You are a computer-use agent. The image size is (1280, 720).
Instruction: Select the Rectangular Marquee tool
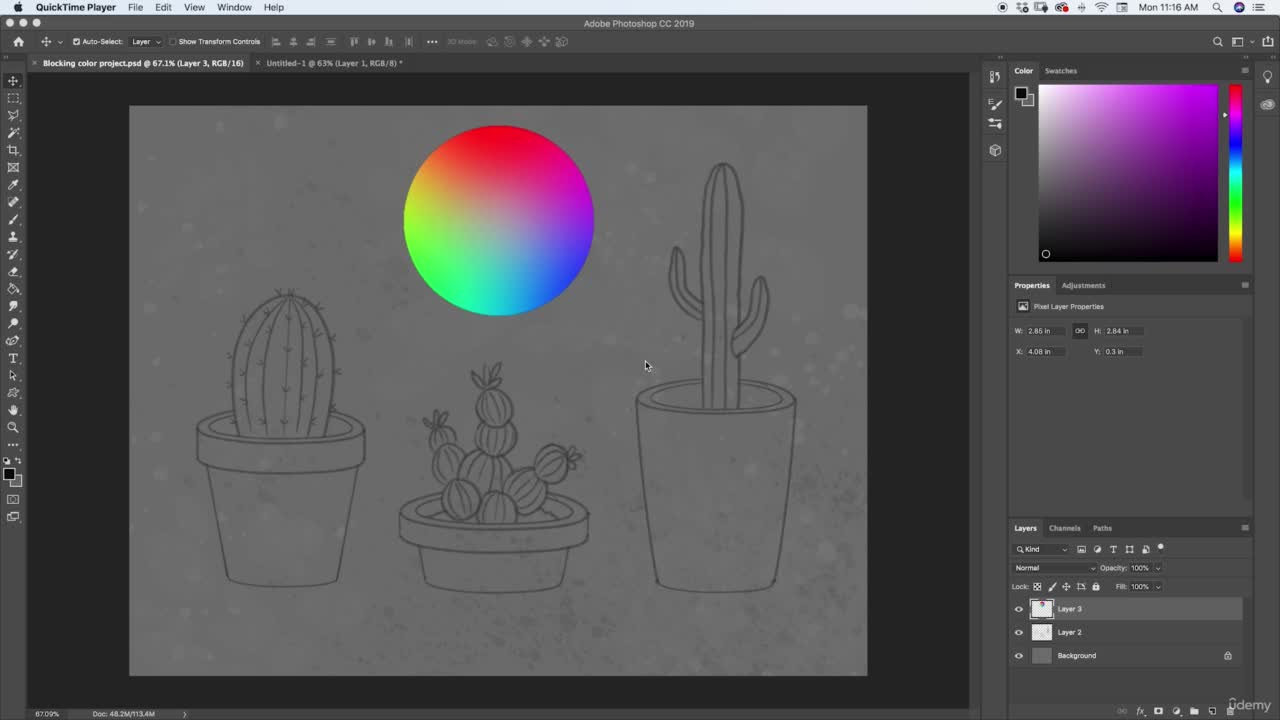(13, 98)
